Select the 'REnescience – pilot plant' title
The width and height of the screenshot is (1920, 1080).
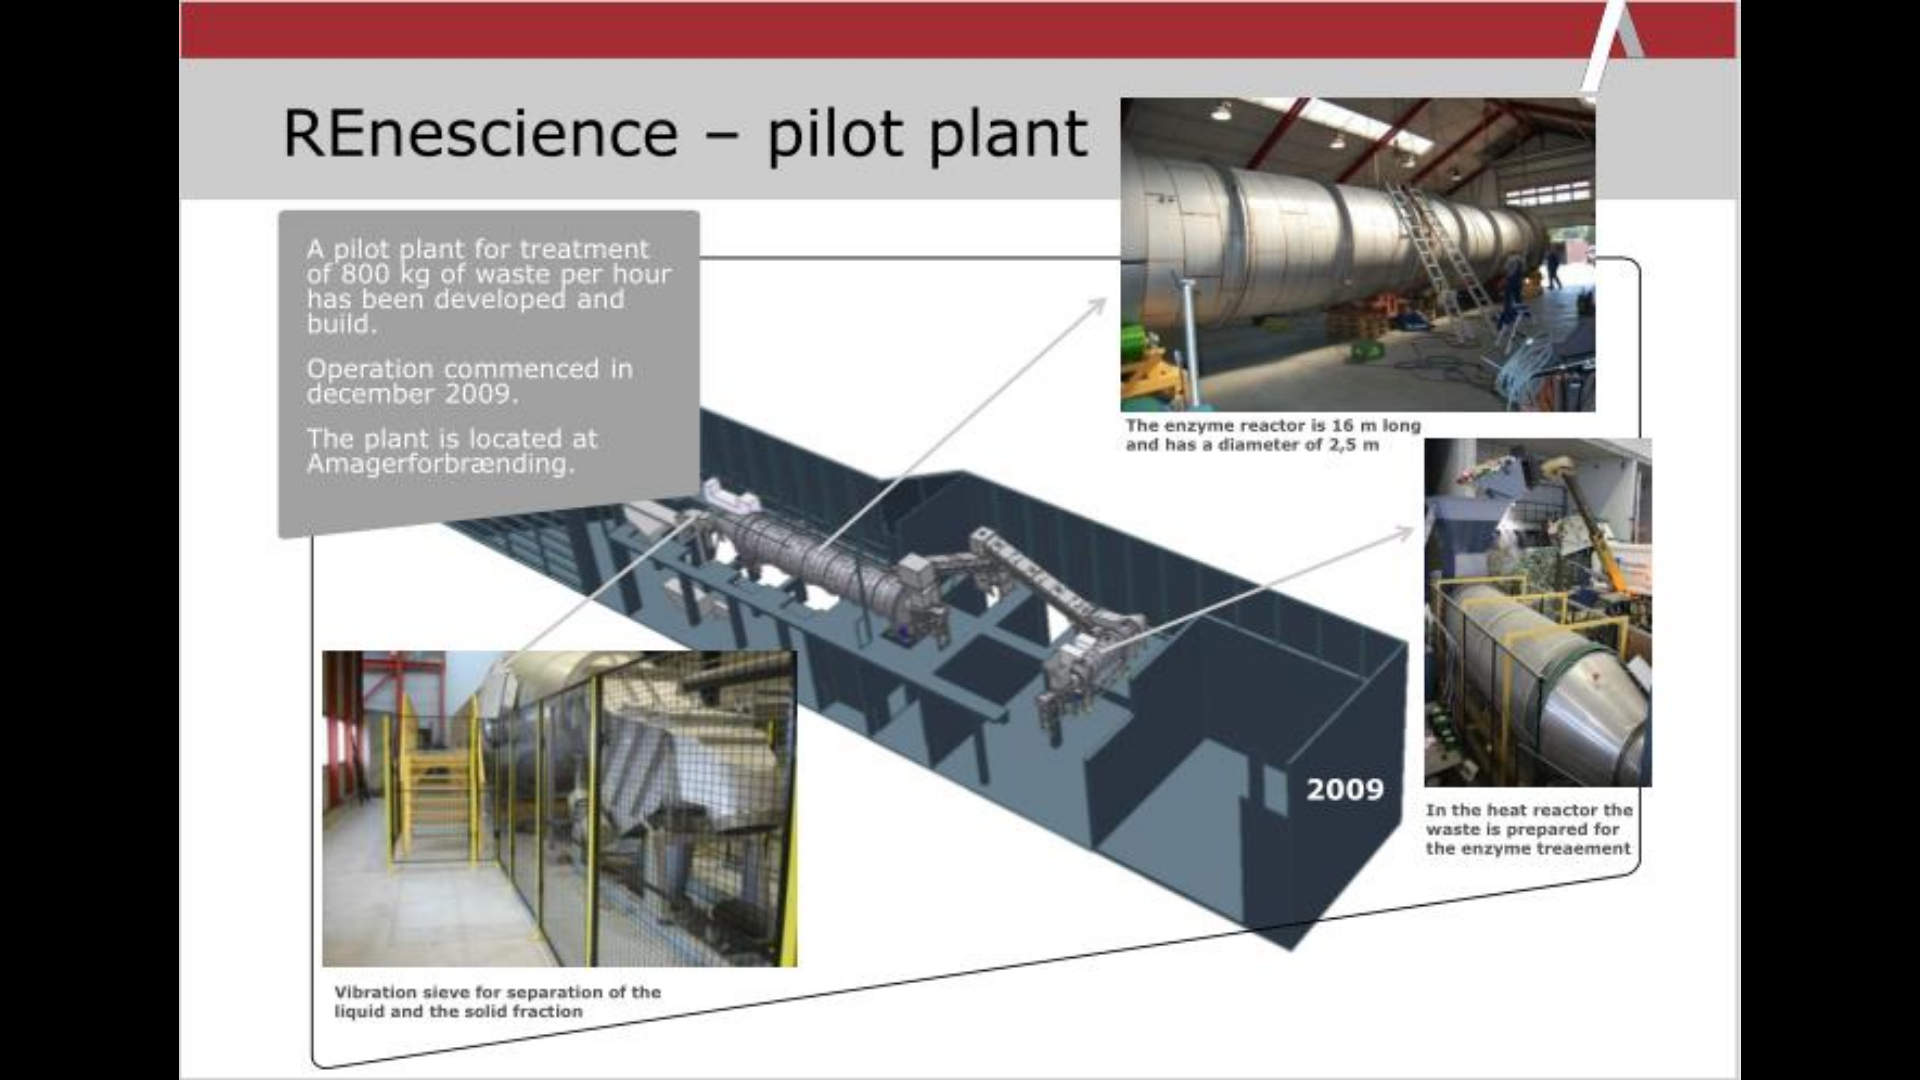pyautogui.click(x=685, y=133)
